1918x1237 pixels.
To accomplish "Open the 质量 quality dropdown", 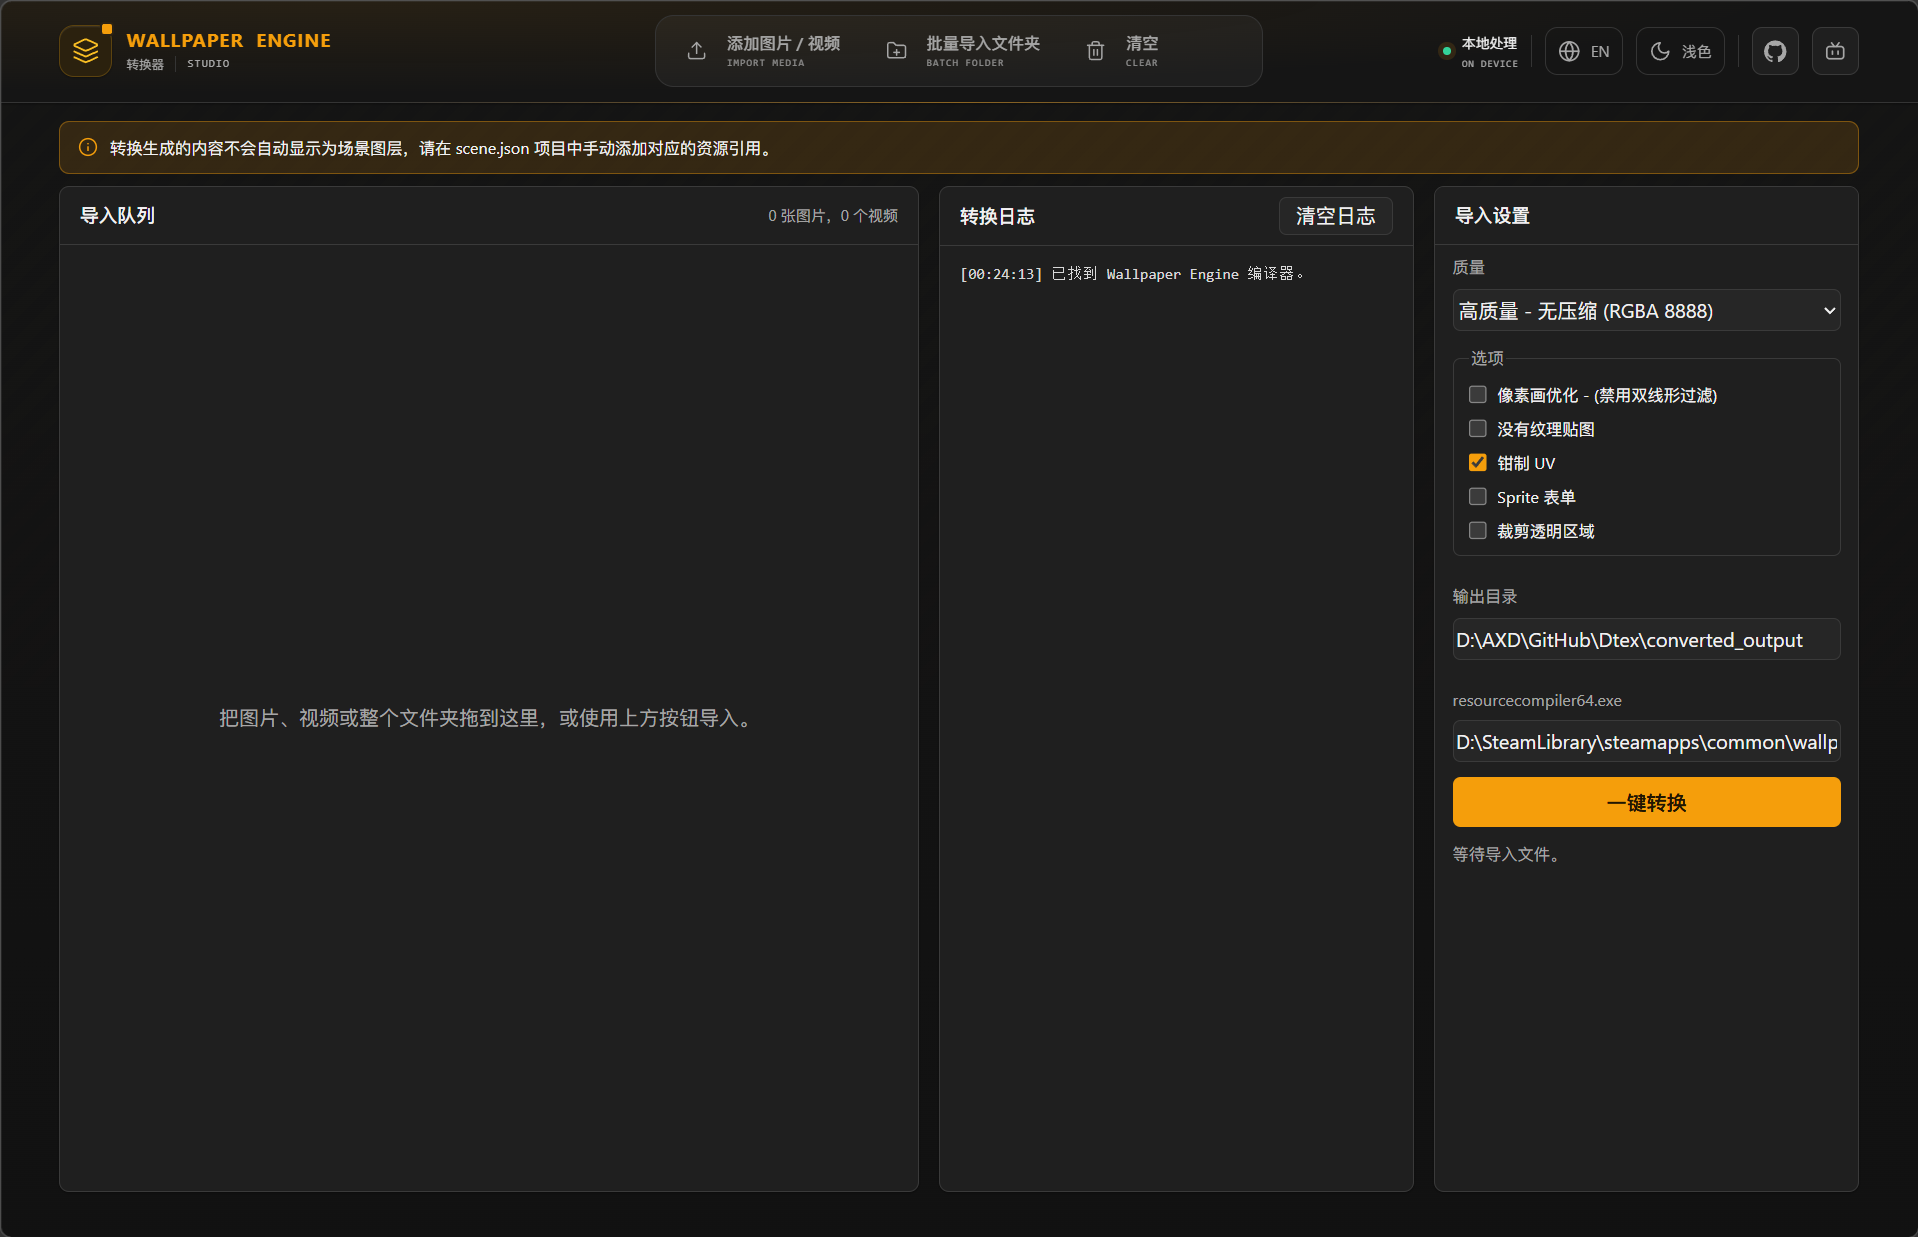I will [x=1646, y=311].
